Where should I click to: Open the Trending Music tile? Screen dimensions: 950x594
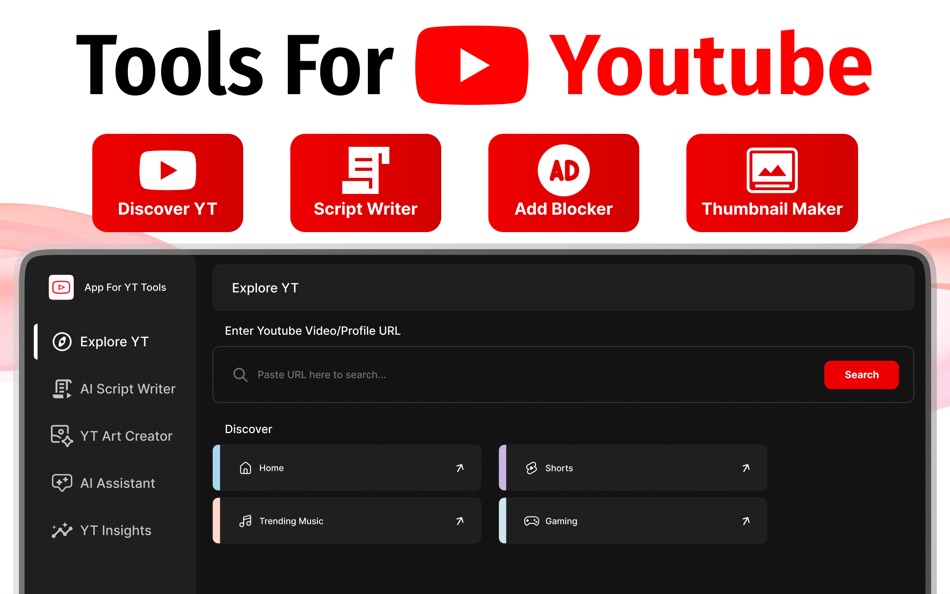pos(346,520)
